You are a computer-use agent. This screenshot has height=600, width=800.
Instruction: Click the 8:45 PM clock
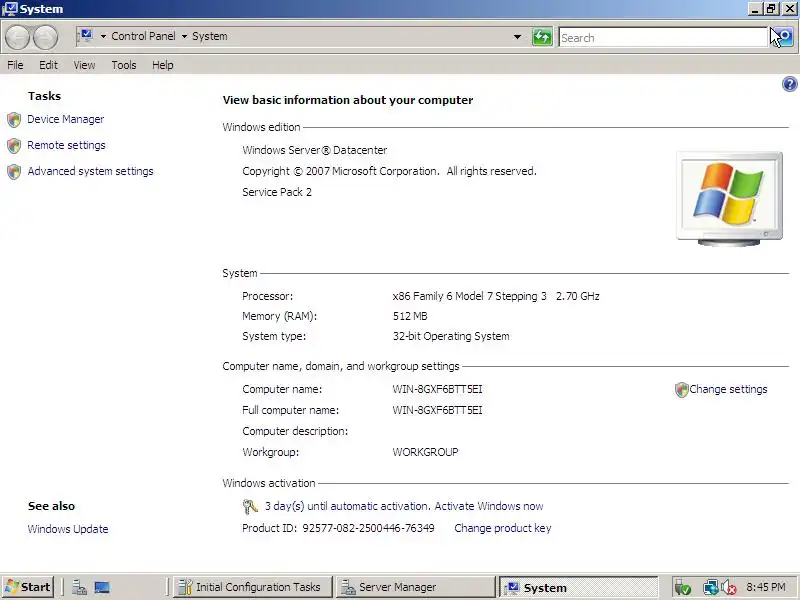pyautogui.click(x=765, y=587)
